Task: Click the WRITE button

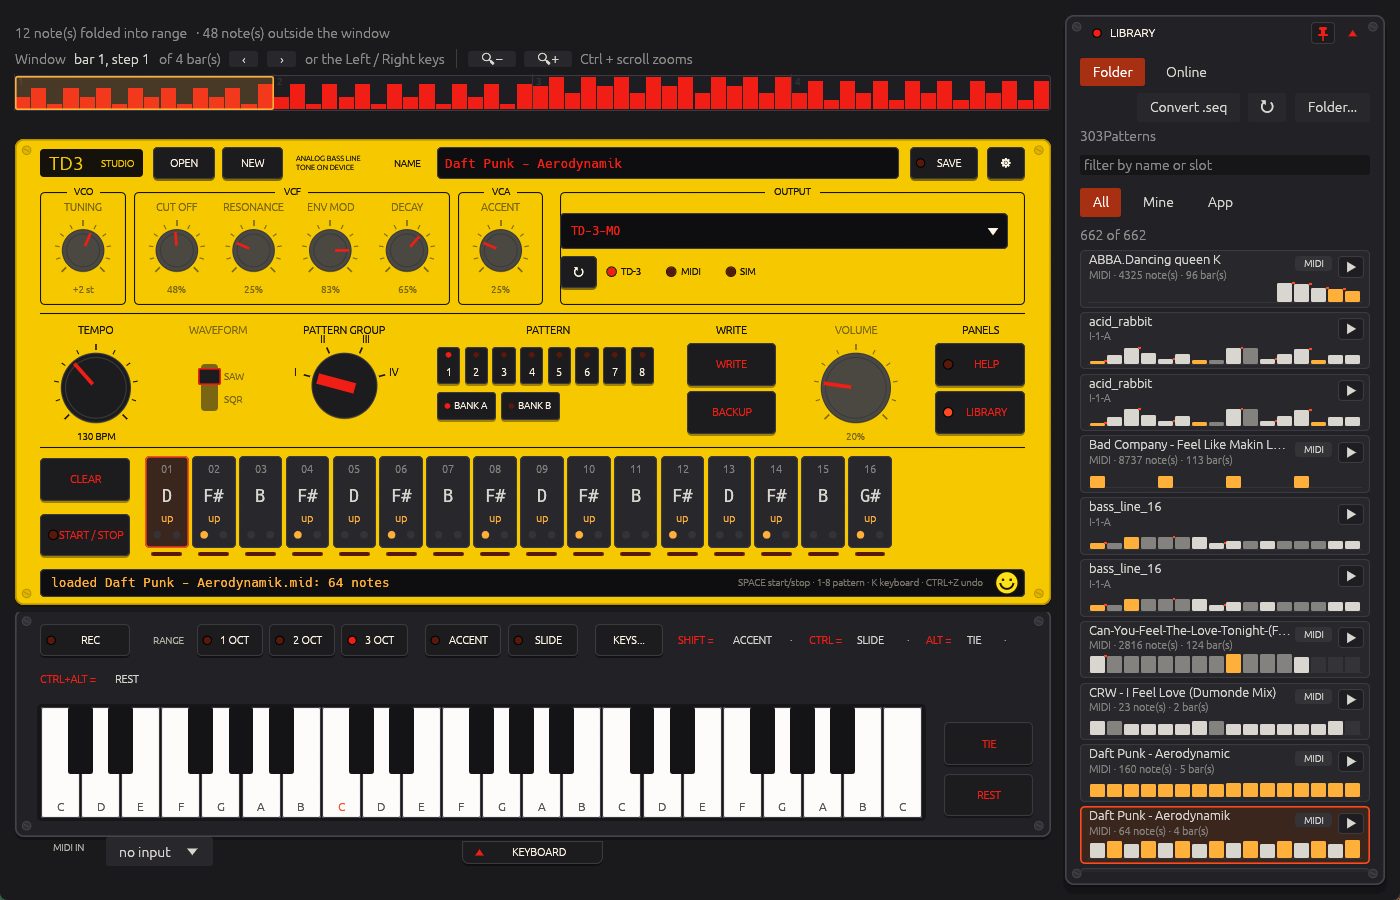Action: [x=731, y=364]
